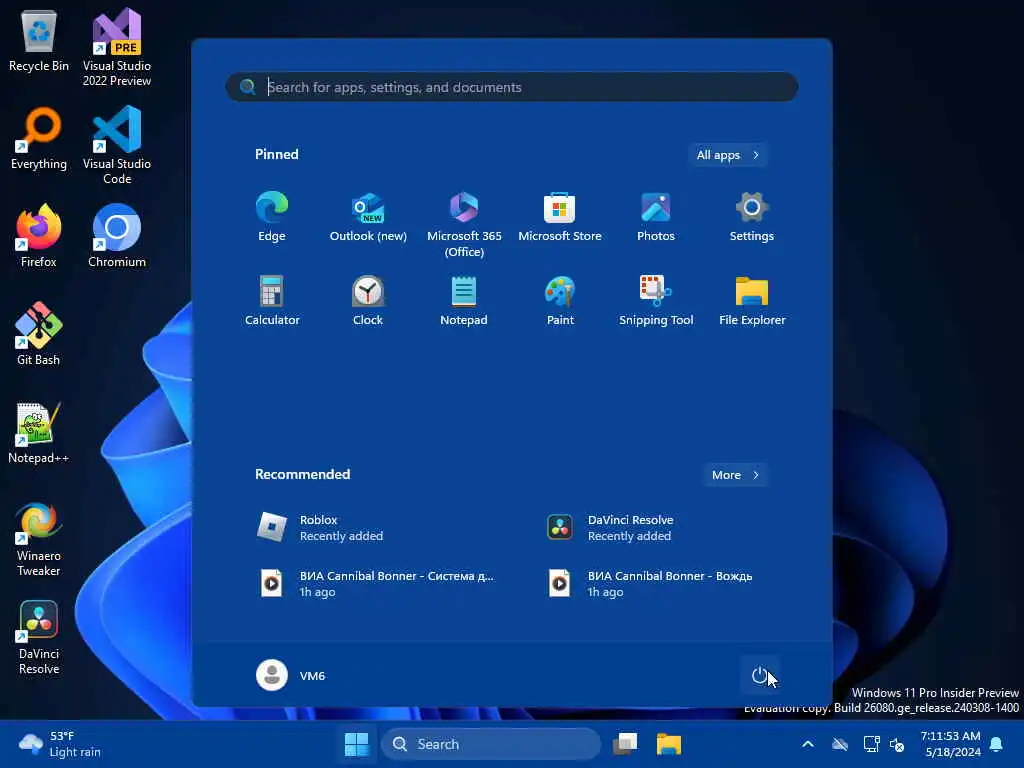Launch the Calculator app
The height and width of the screenshot is (768, 1024).
[x=272, y=301]
